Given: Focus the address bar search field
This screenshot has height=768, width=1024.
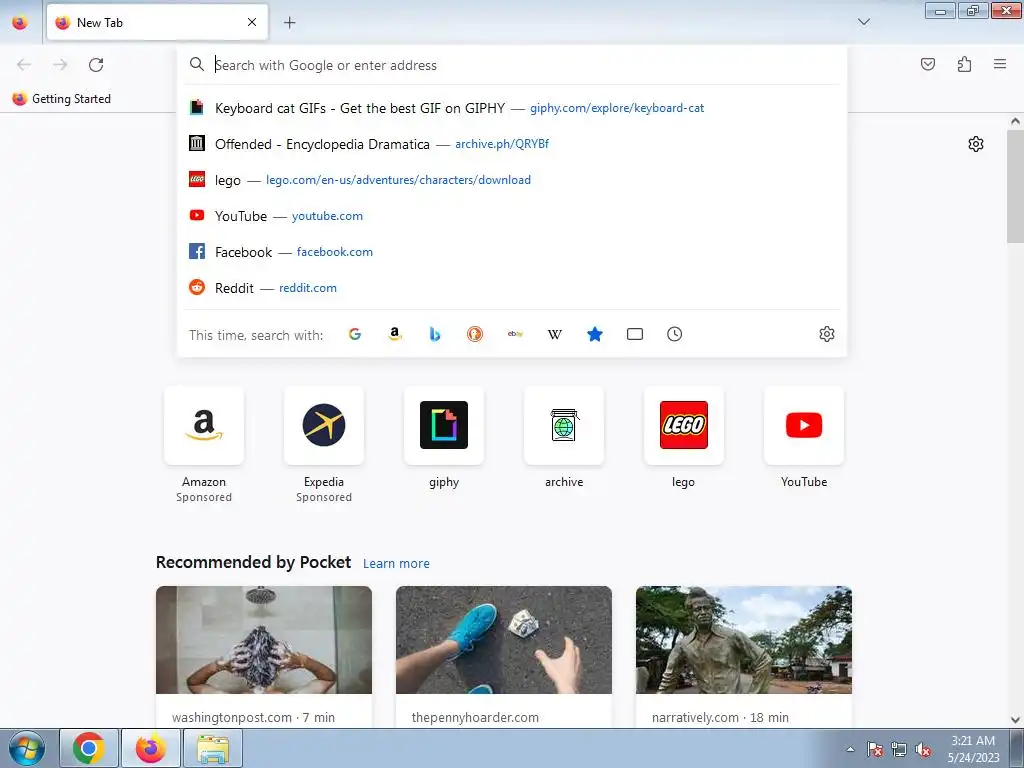Looking at the screenshot, I should click(512, 65).
